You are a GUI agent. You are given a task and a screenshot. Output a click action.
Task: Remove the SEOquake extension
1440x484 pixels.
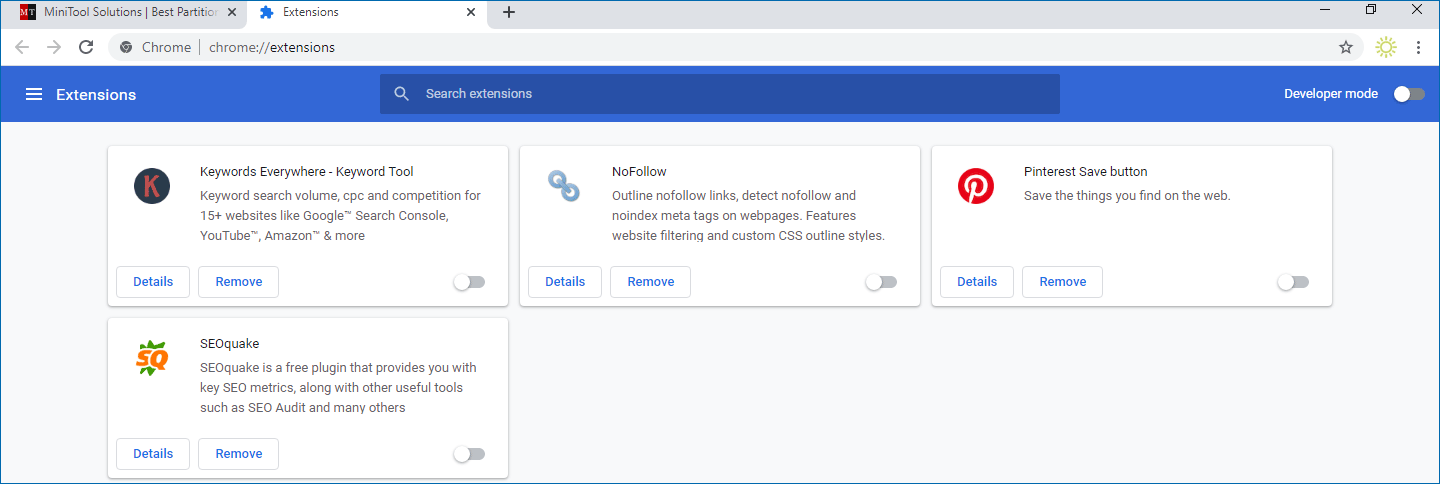coord(239,454)
